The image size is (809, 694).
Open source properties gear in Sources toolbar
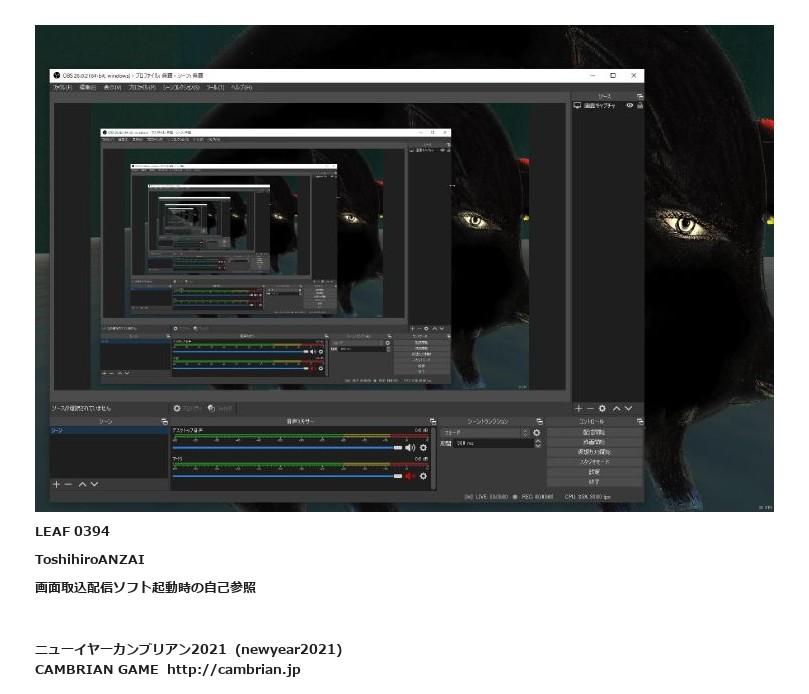coord(602,408)
